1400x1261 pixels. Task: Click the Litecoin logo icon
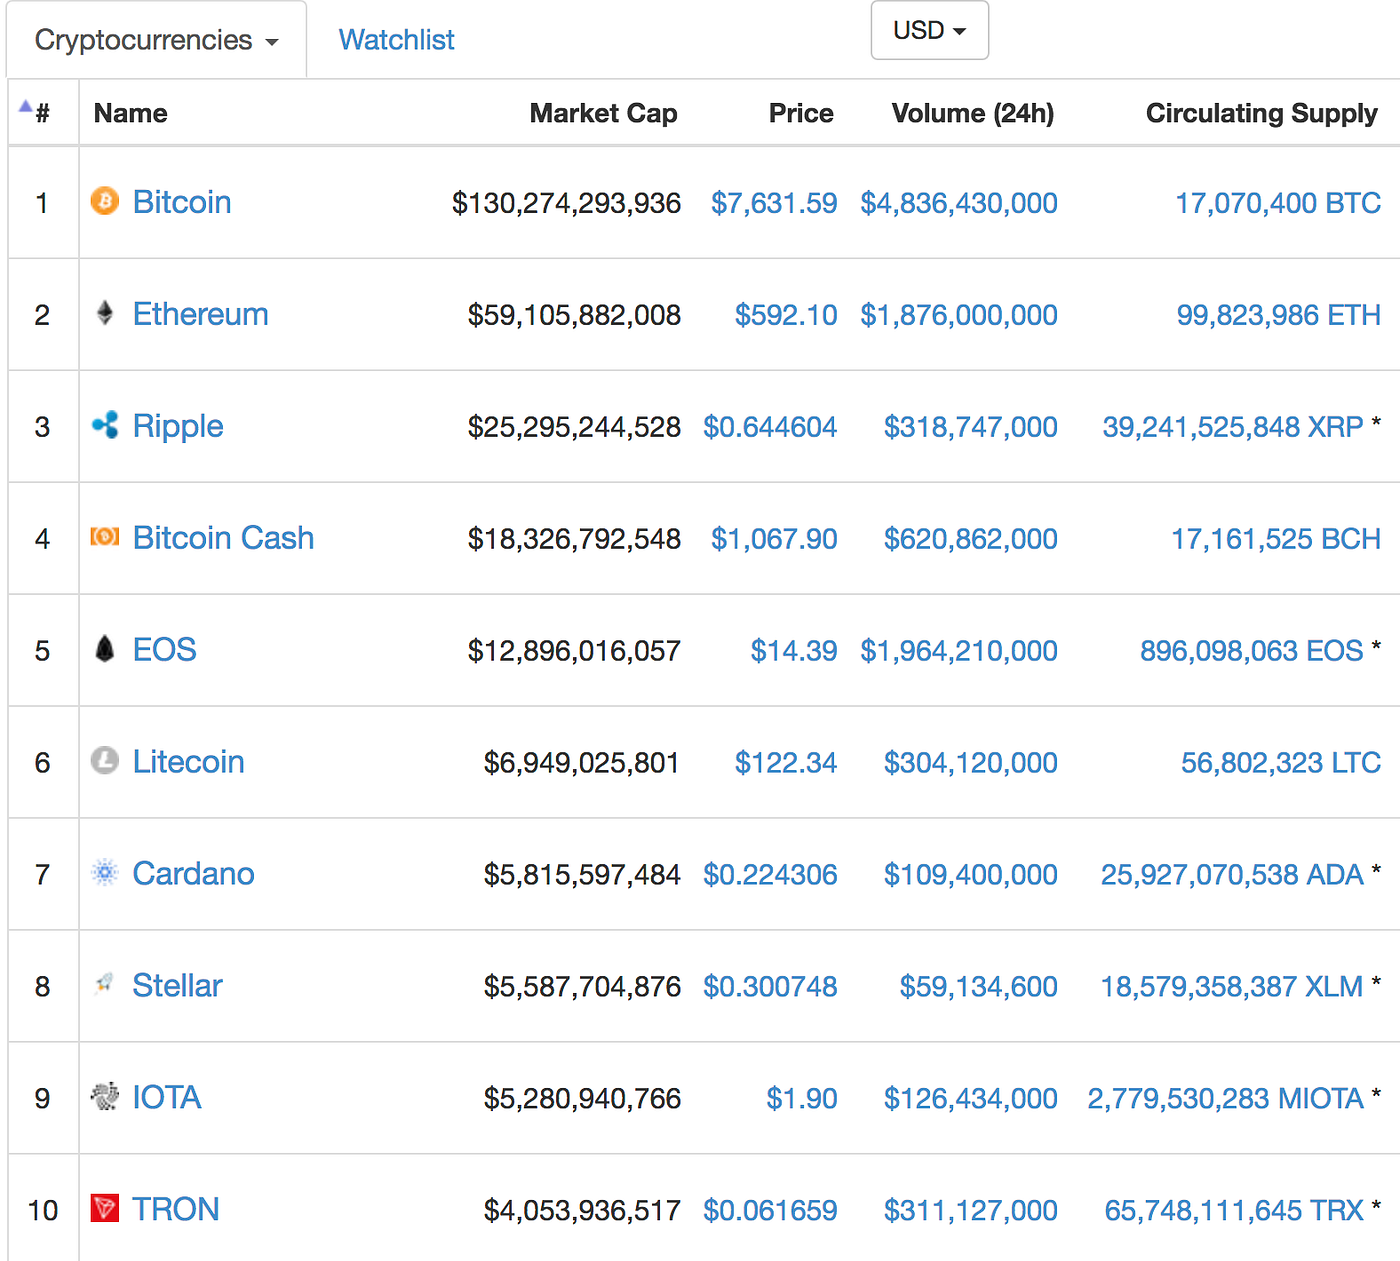click(105, 761)
